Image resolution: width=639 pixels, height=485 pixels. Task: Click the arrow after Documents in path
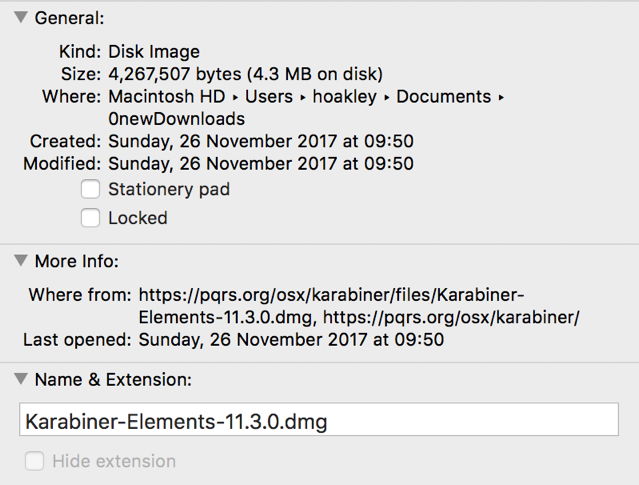(501, 97)
